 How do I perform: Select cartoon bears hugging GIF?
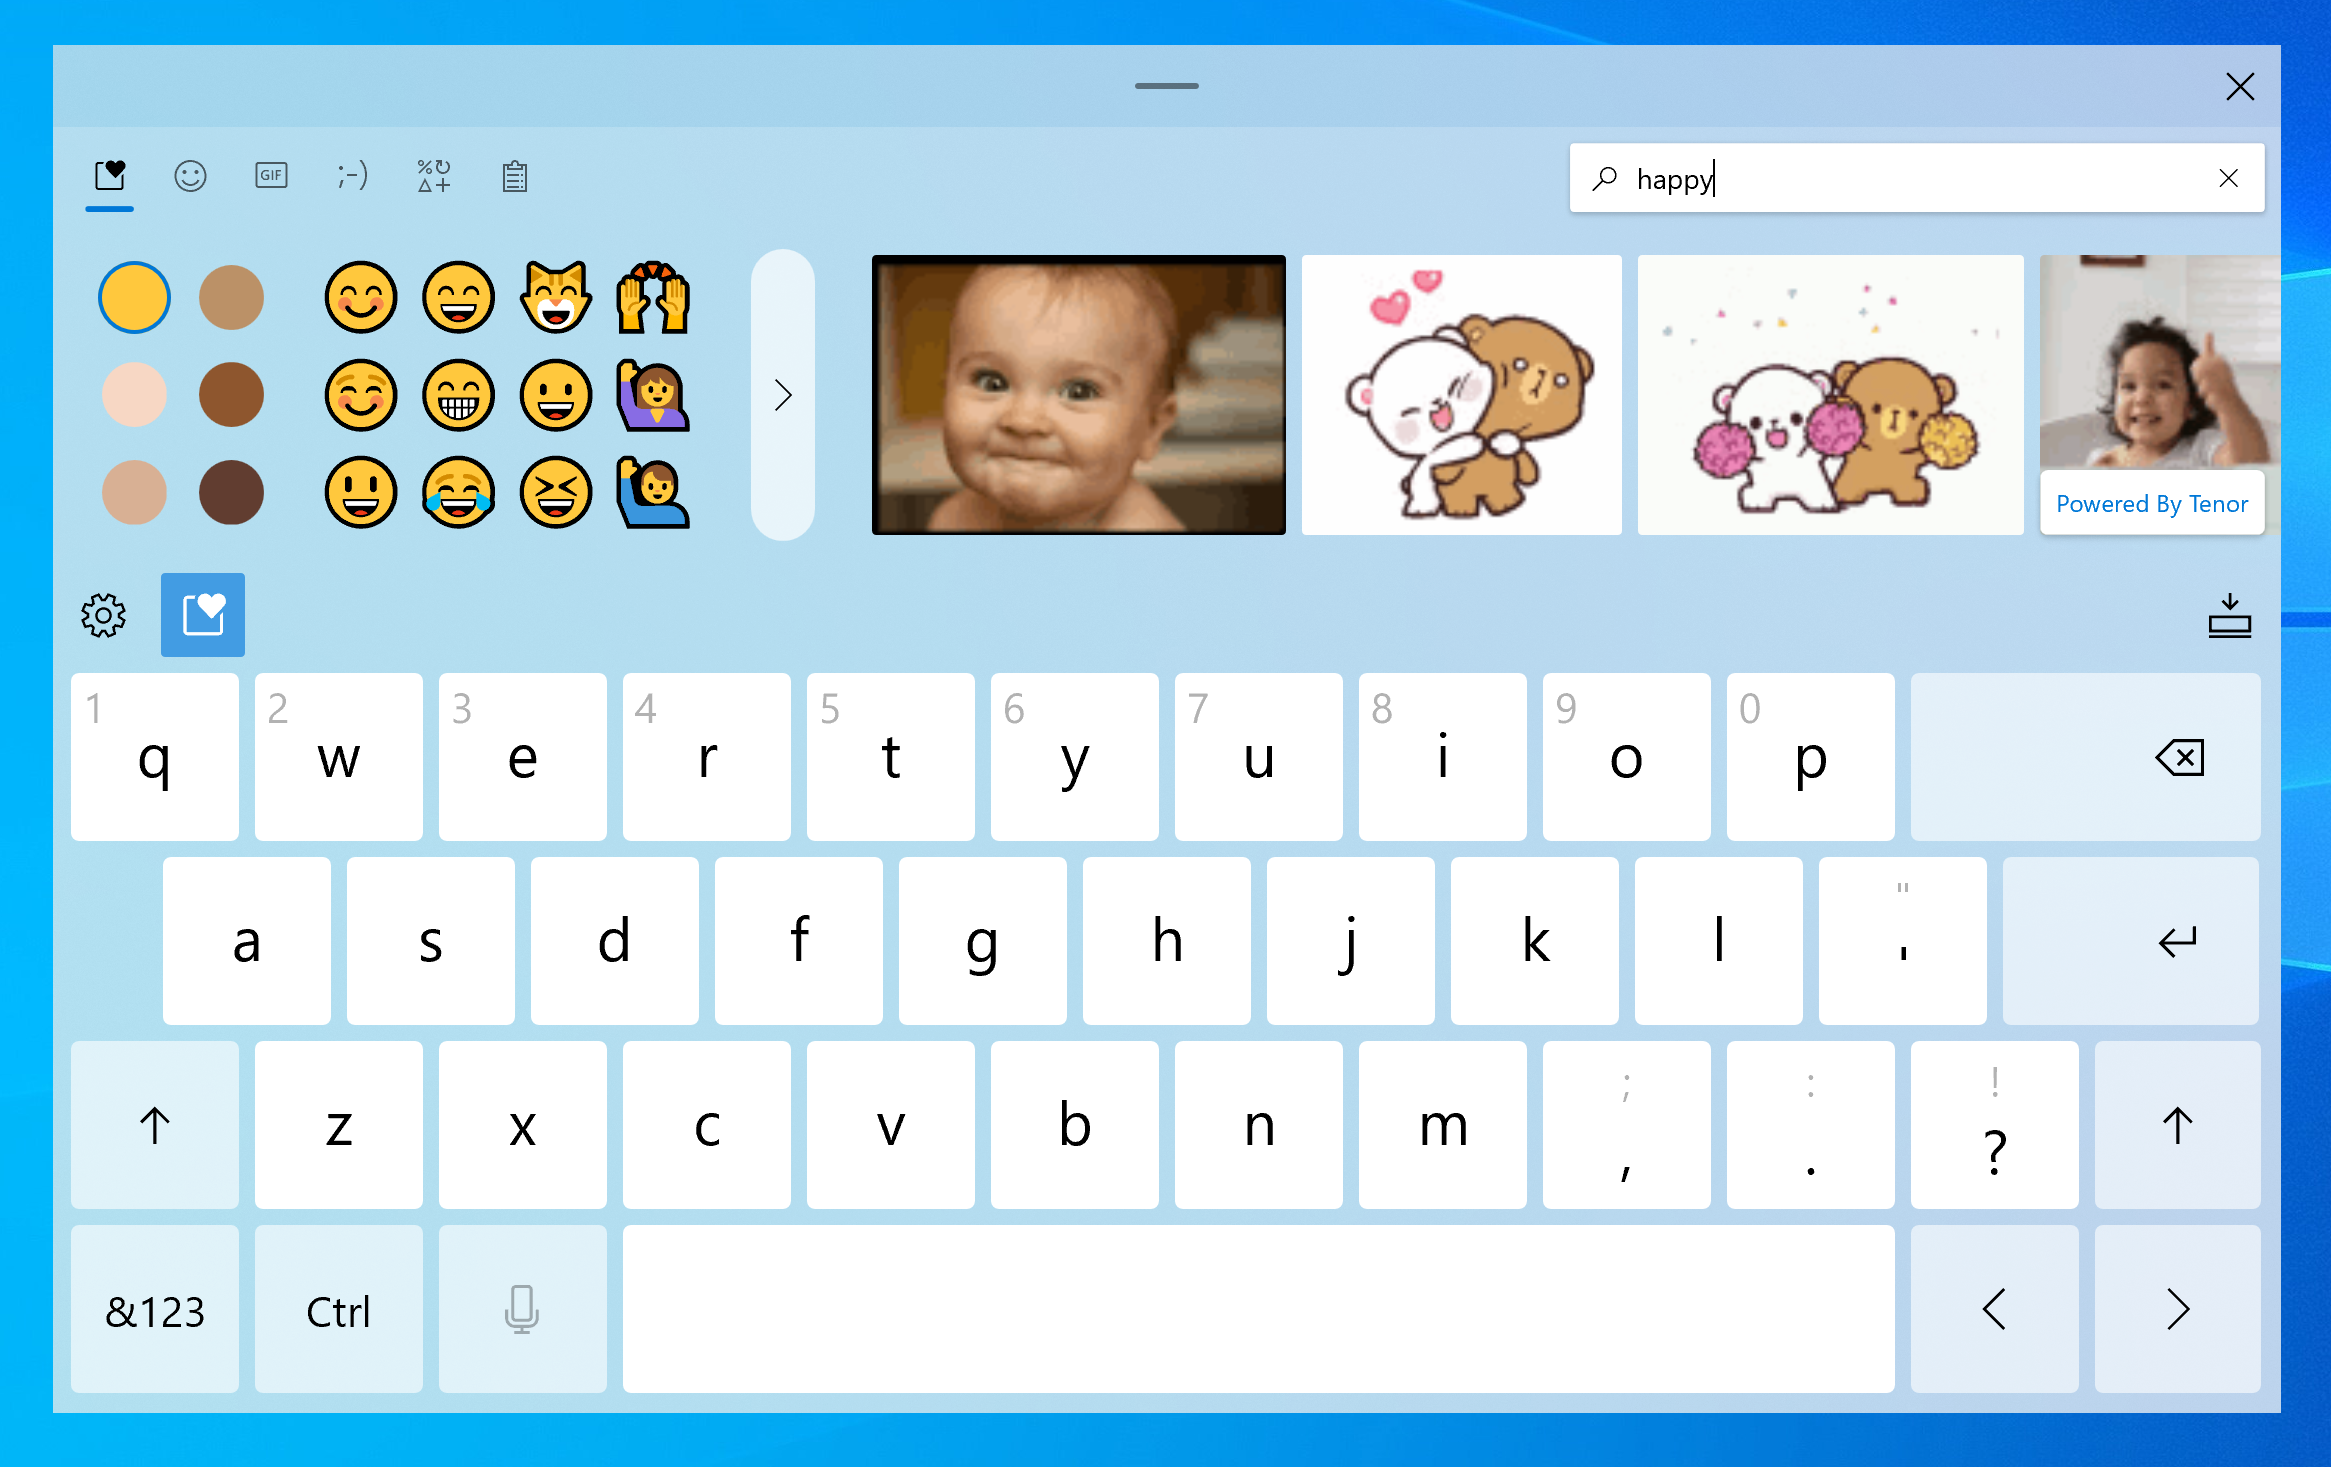(x=1464, y=392)
